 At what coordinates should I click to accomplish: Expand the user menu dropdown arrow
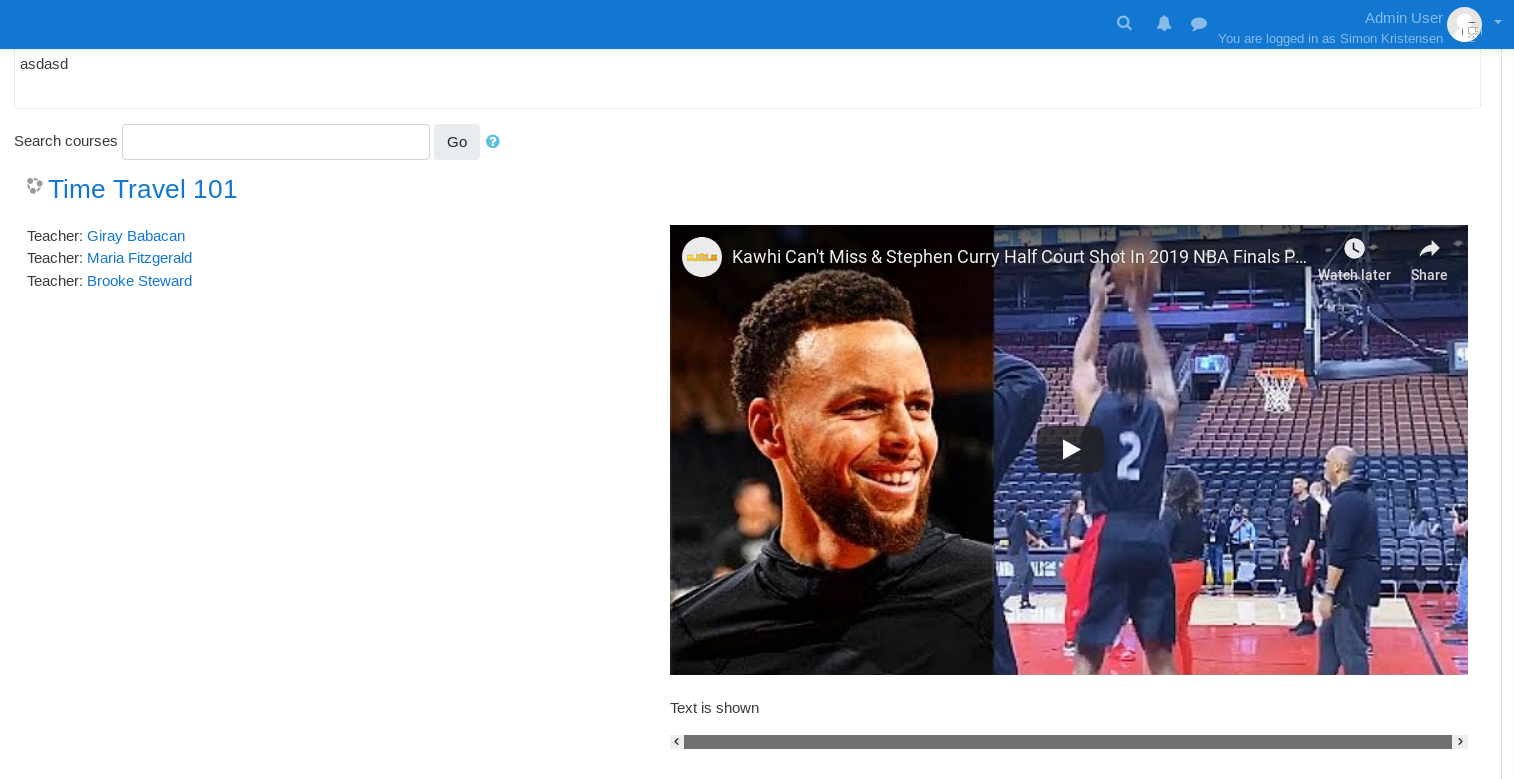pos(1498,22)
